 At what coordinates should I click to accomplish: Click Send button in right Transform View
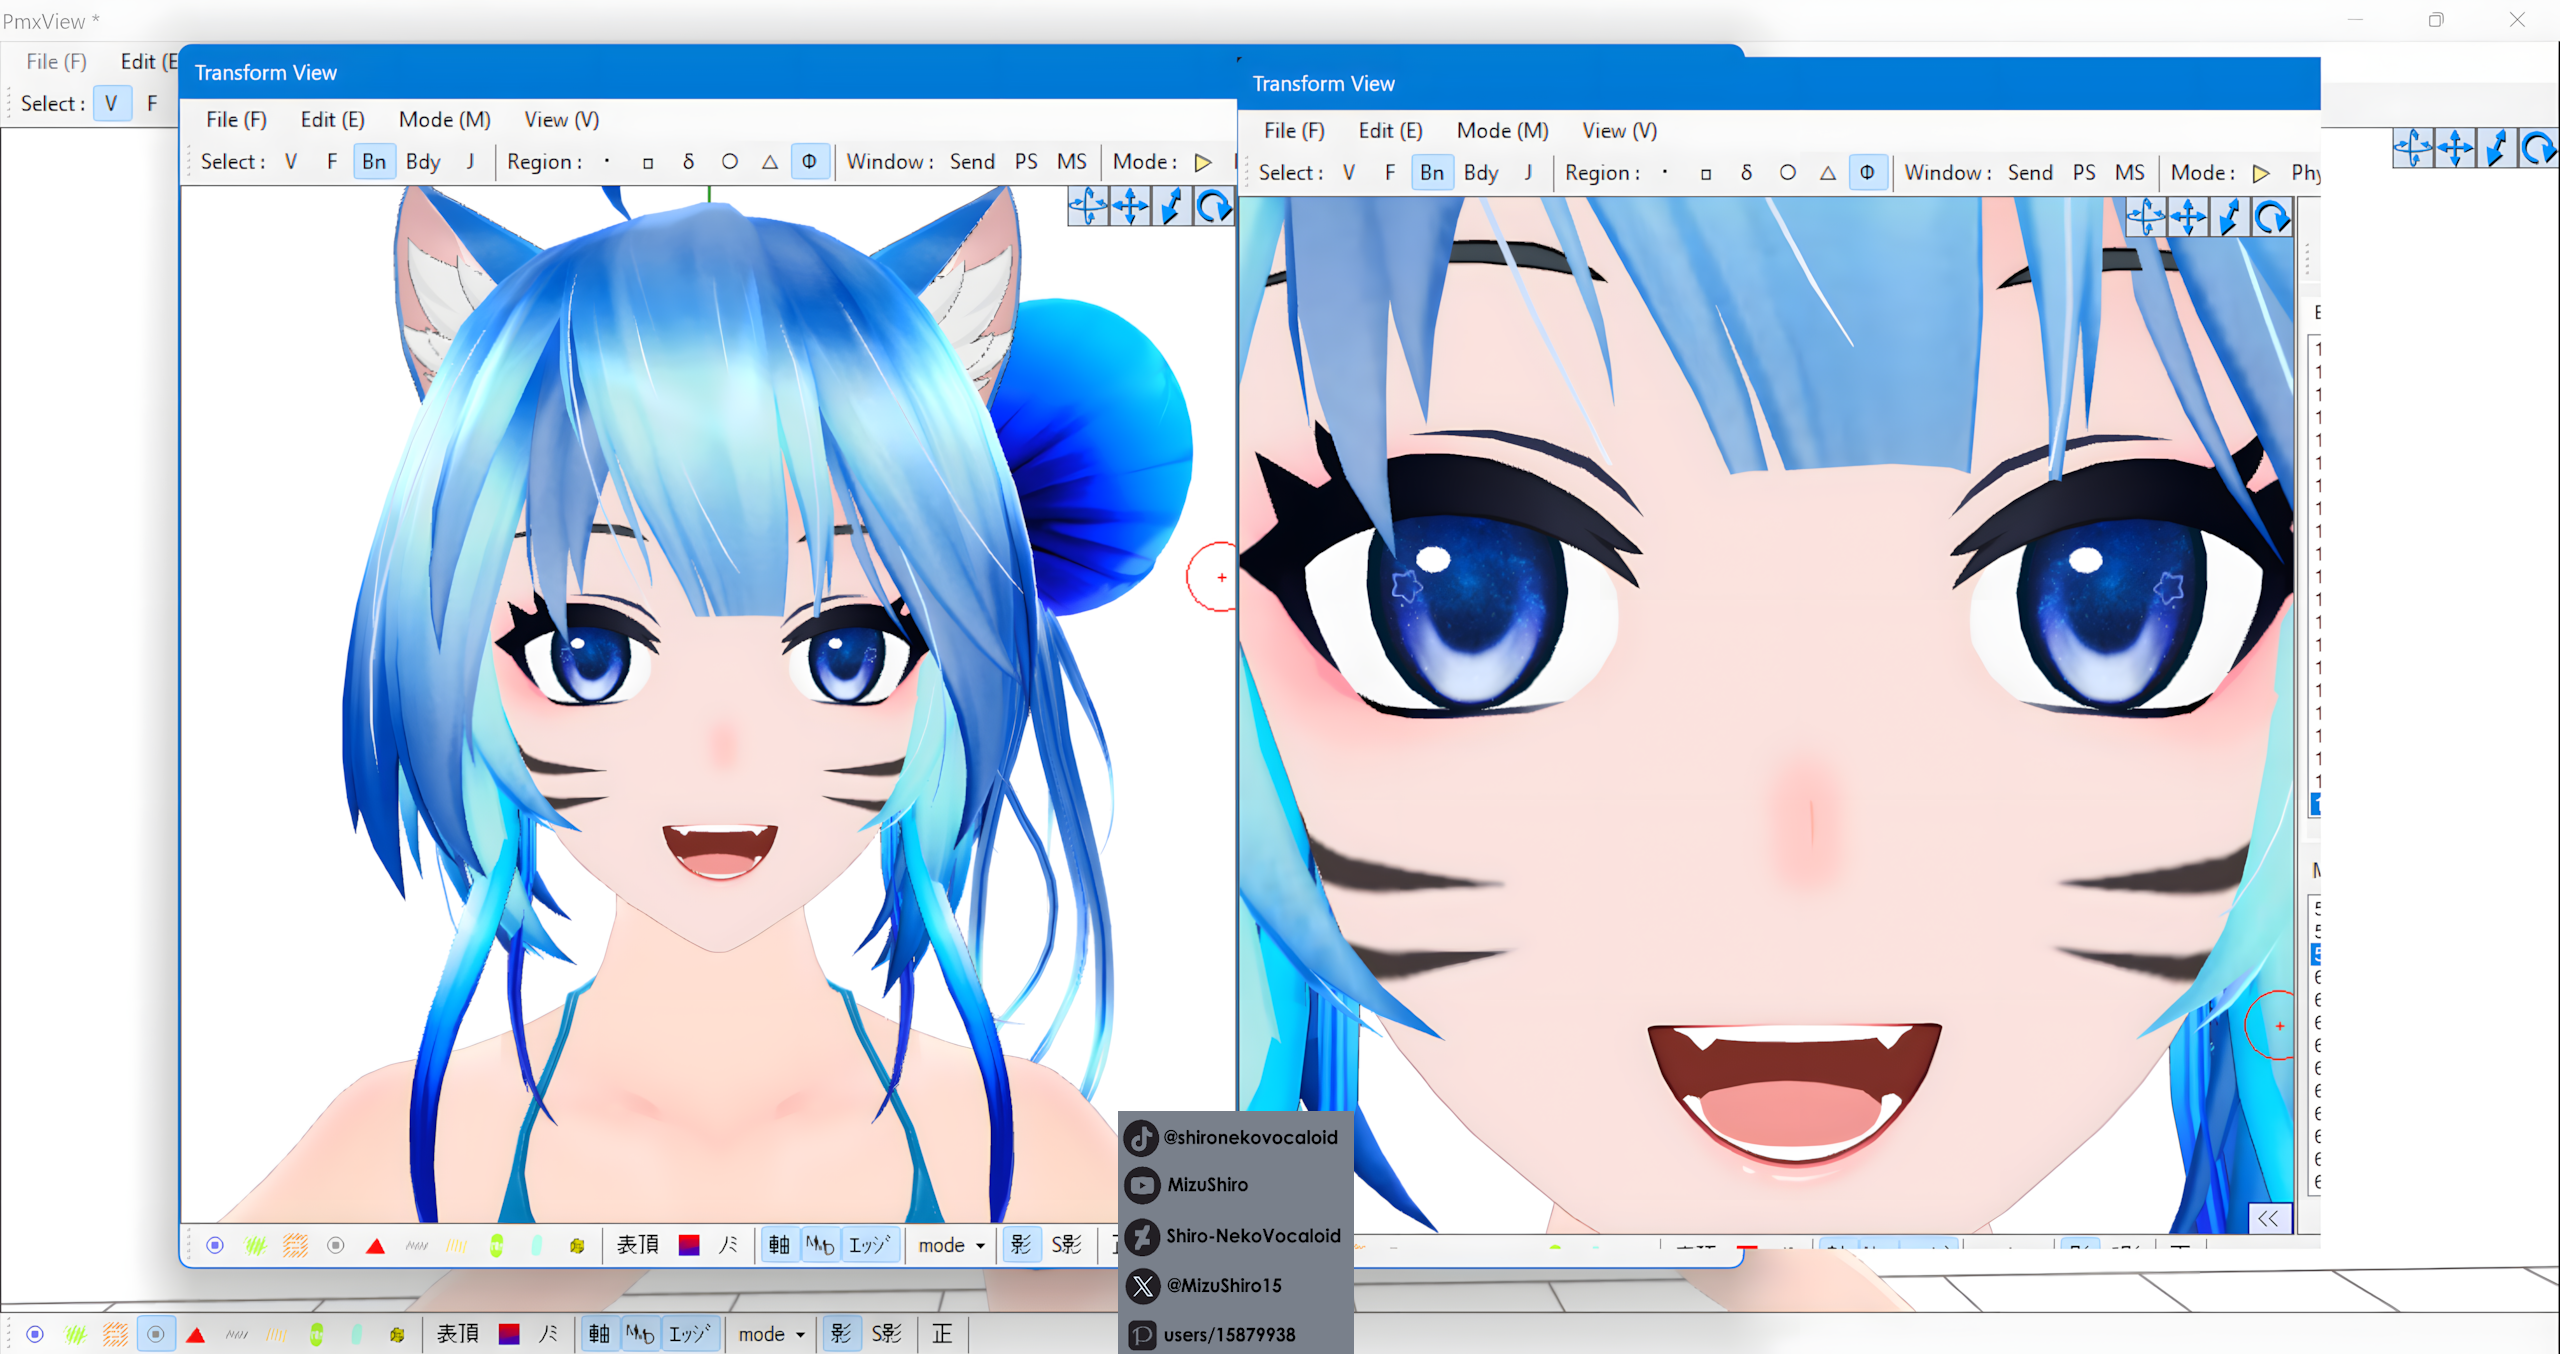[2030, 173]
